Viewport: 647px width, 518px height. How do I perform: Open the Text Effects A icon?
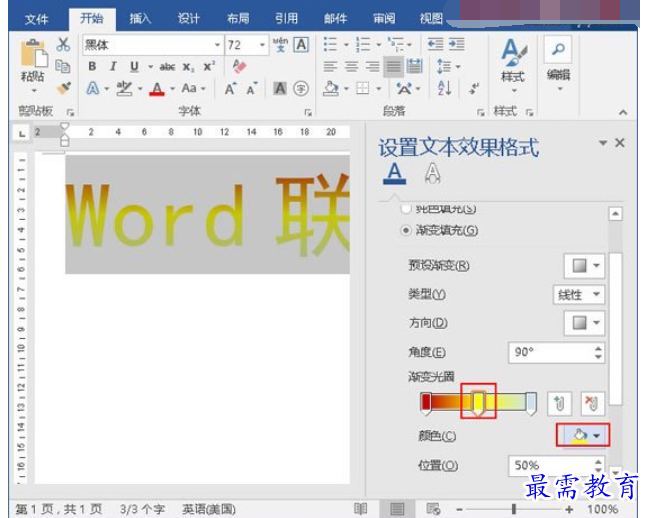coord(93,88)
